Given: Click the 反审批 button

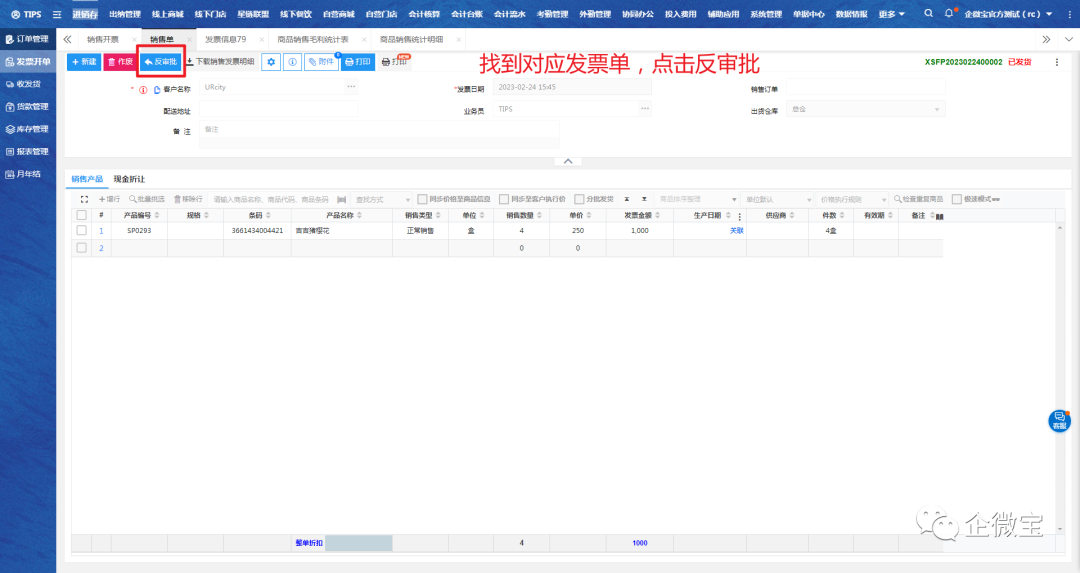Looking at the screenshot, I should pos(160,62).
